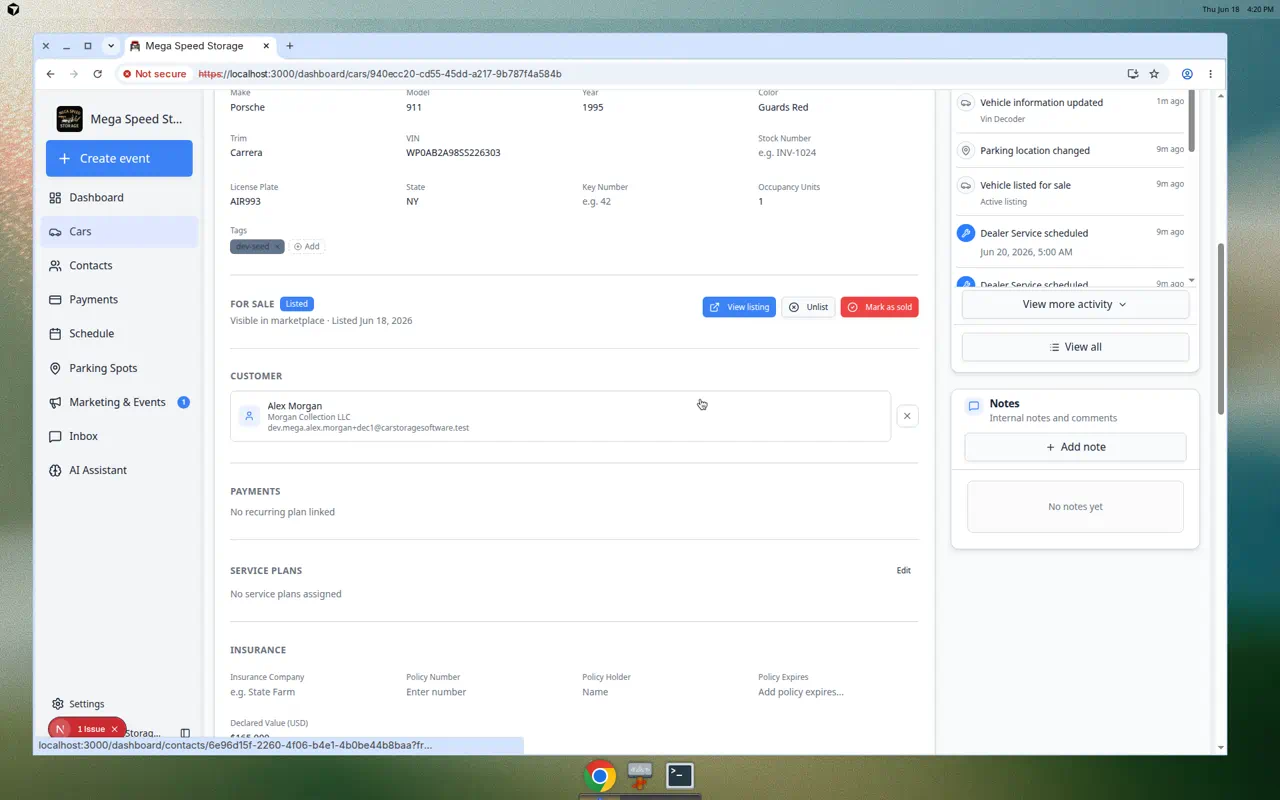The image size is (1280, 800).
Task: Click the install app icon in address bar
Action: click(1132, 74)
